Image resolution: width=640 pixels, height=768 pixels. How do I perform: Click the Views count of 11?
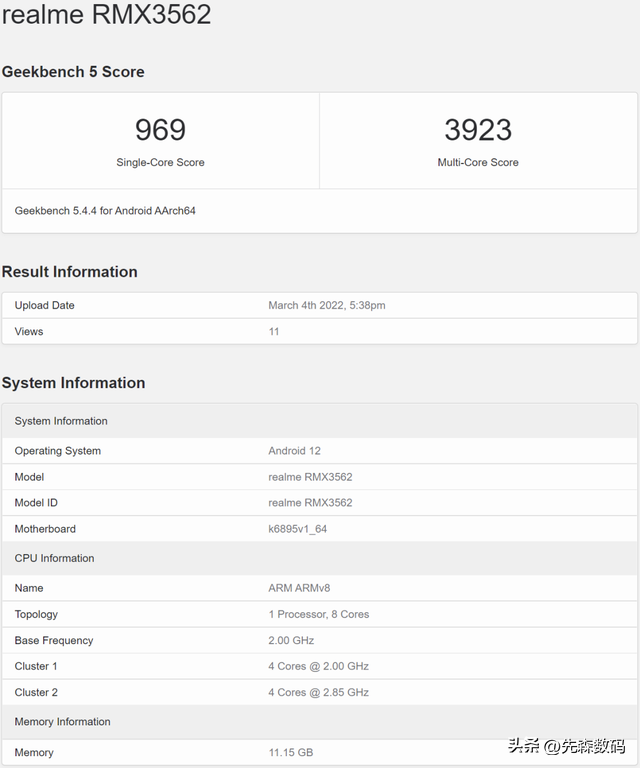[274, 331]
